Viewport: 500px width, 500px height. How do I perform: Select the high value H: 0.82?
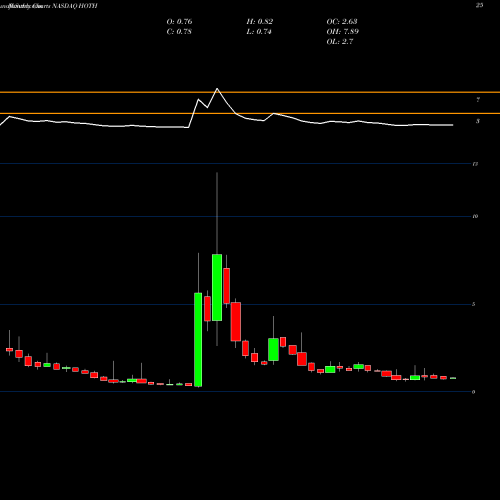point(260,22)
